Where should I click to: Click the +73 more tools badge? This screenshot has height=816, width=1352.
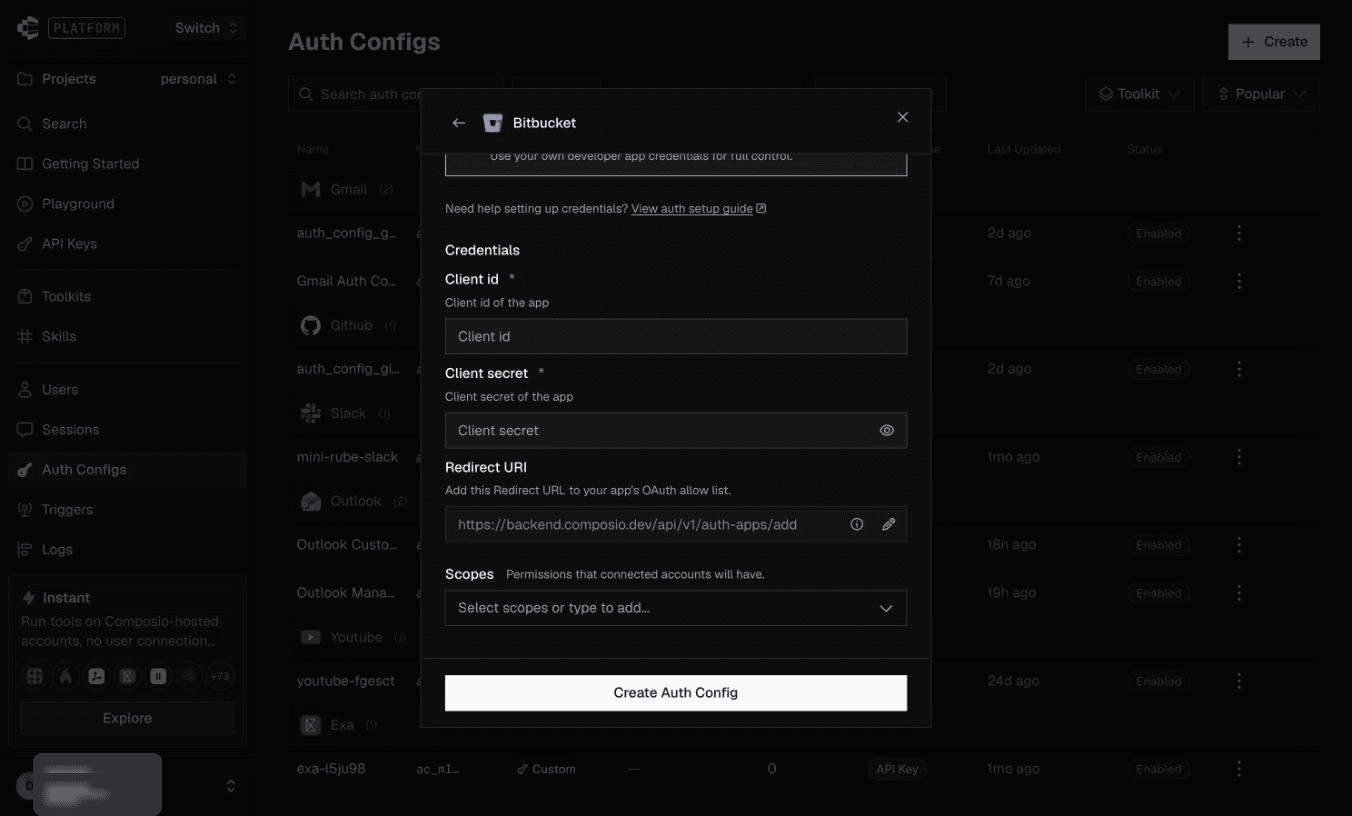pyautogui.click(x=220, y=677)
